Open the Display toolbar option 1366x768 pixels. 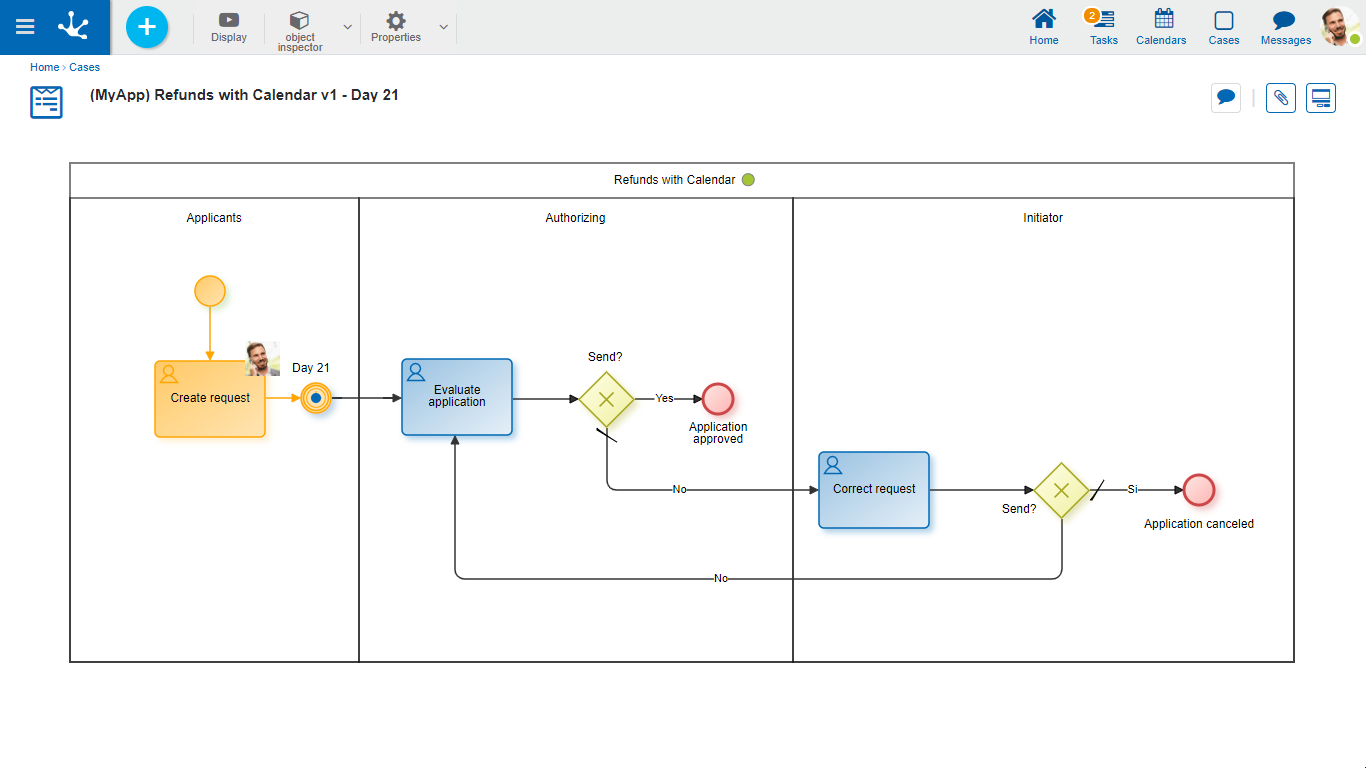(x=229, y=27)
